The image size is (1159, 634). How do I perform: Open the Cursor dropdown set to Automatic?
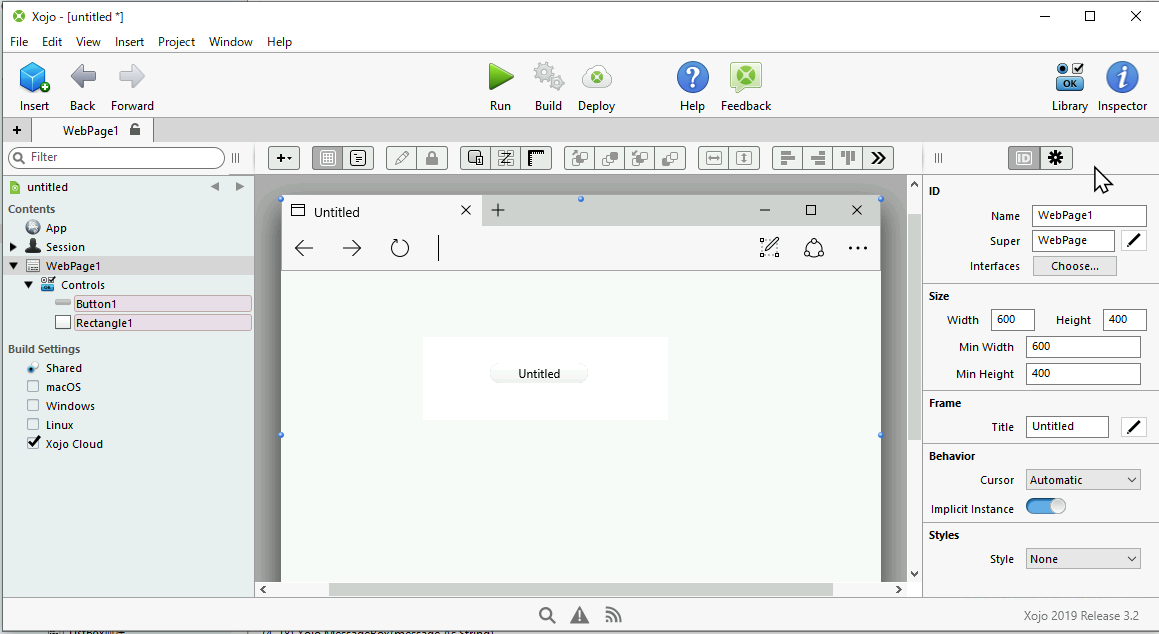[x=1083, y=480]
